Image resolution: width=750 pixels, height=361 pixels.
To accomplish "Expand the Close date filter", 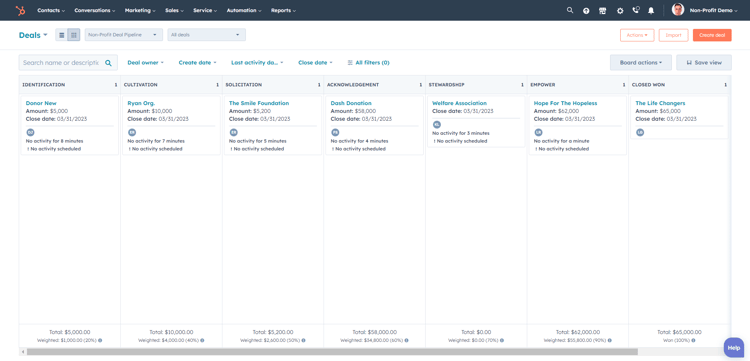I will (315, 63).
